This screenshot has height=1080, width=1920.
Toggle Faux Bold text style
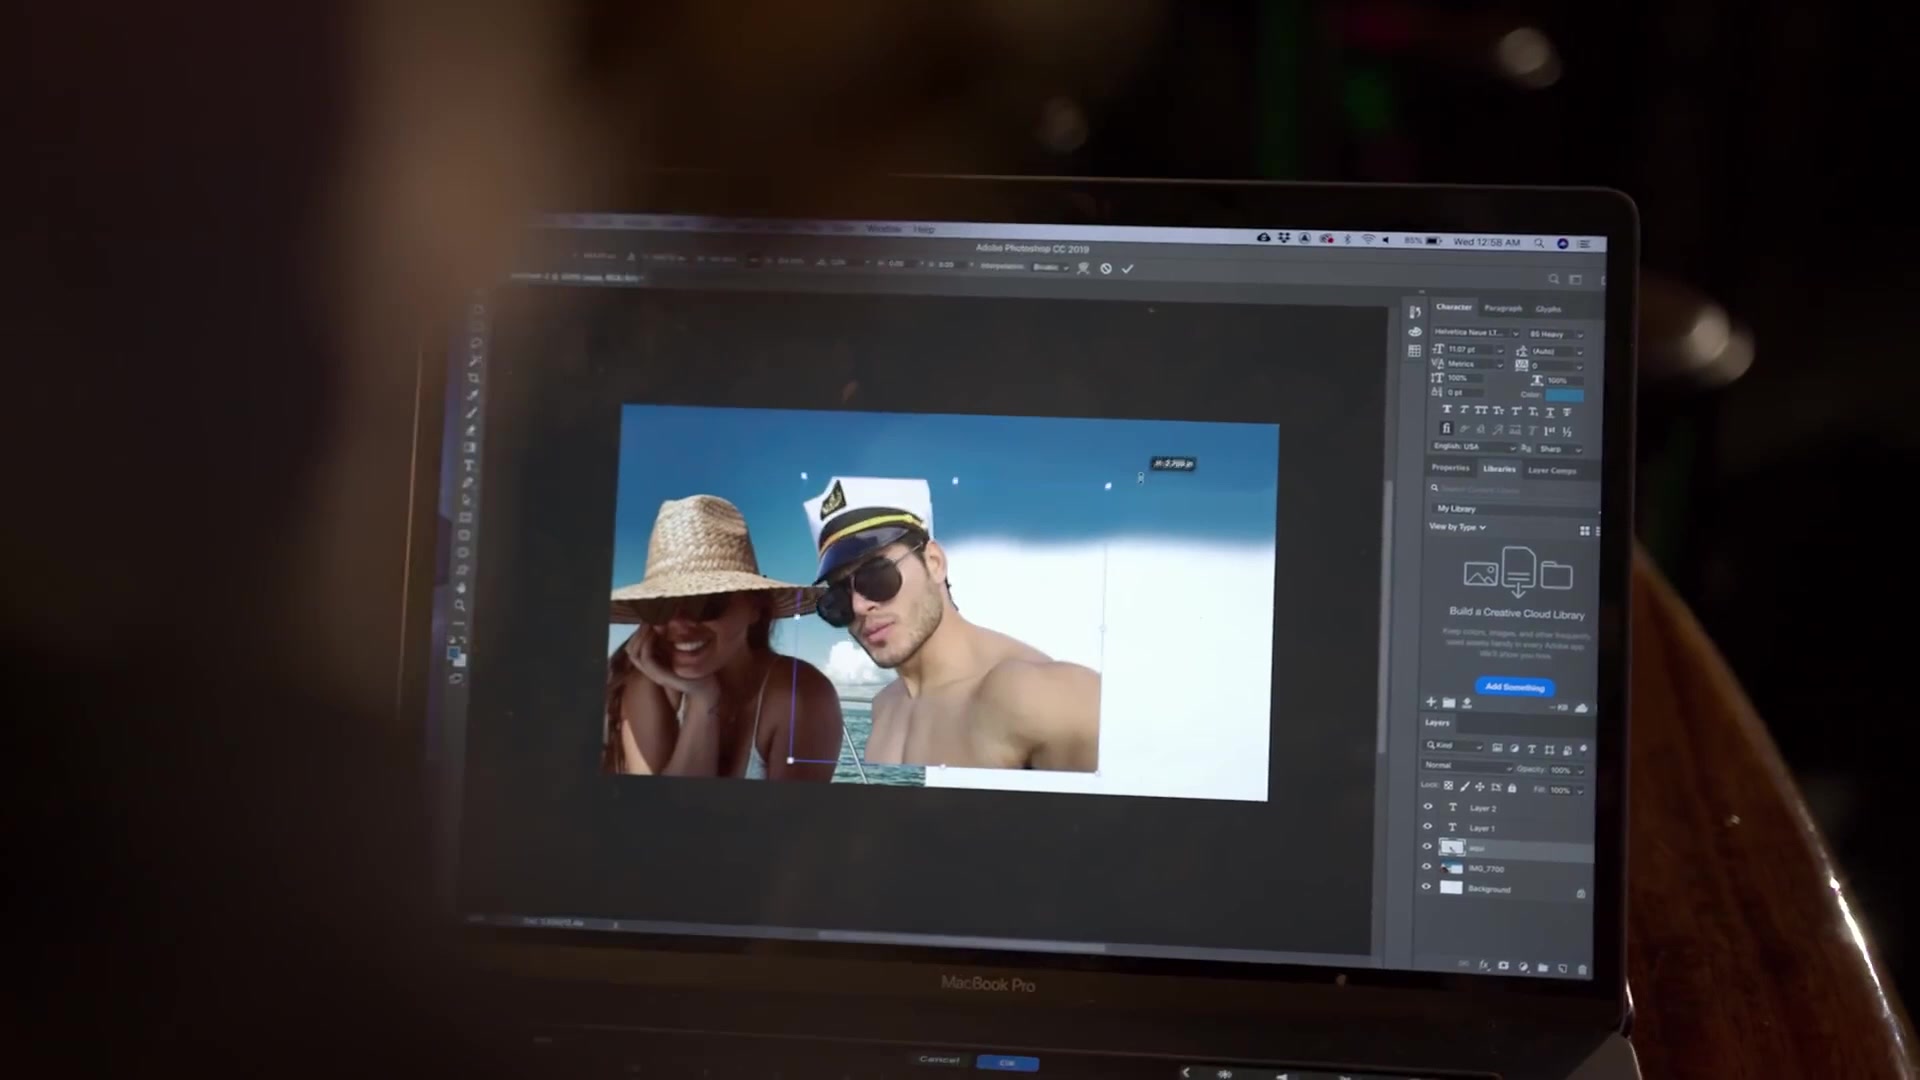coord(1447,410)
